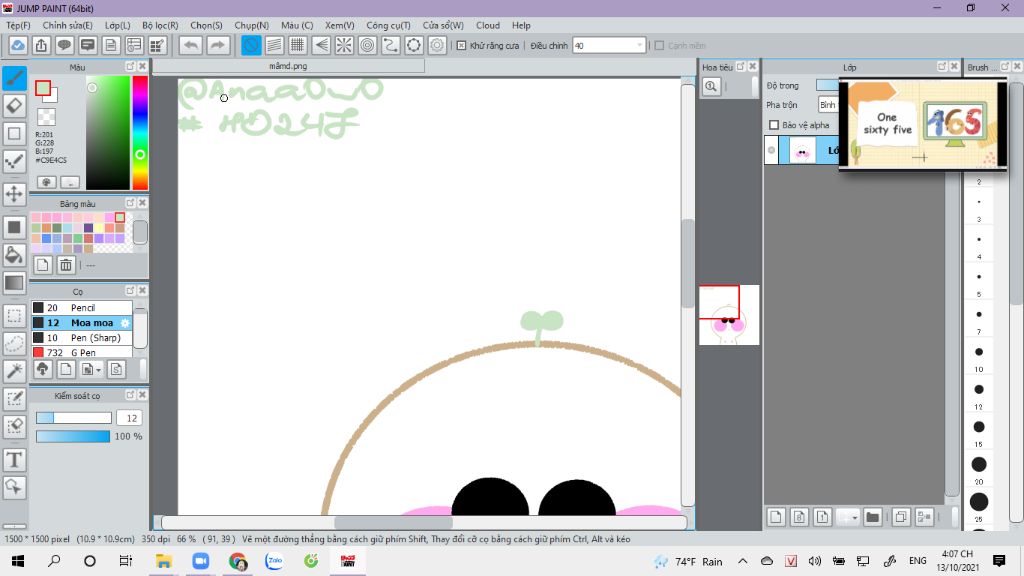Click the transparent color swatch
1024x576 pixels.
click(46, 117)
